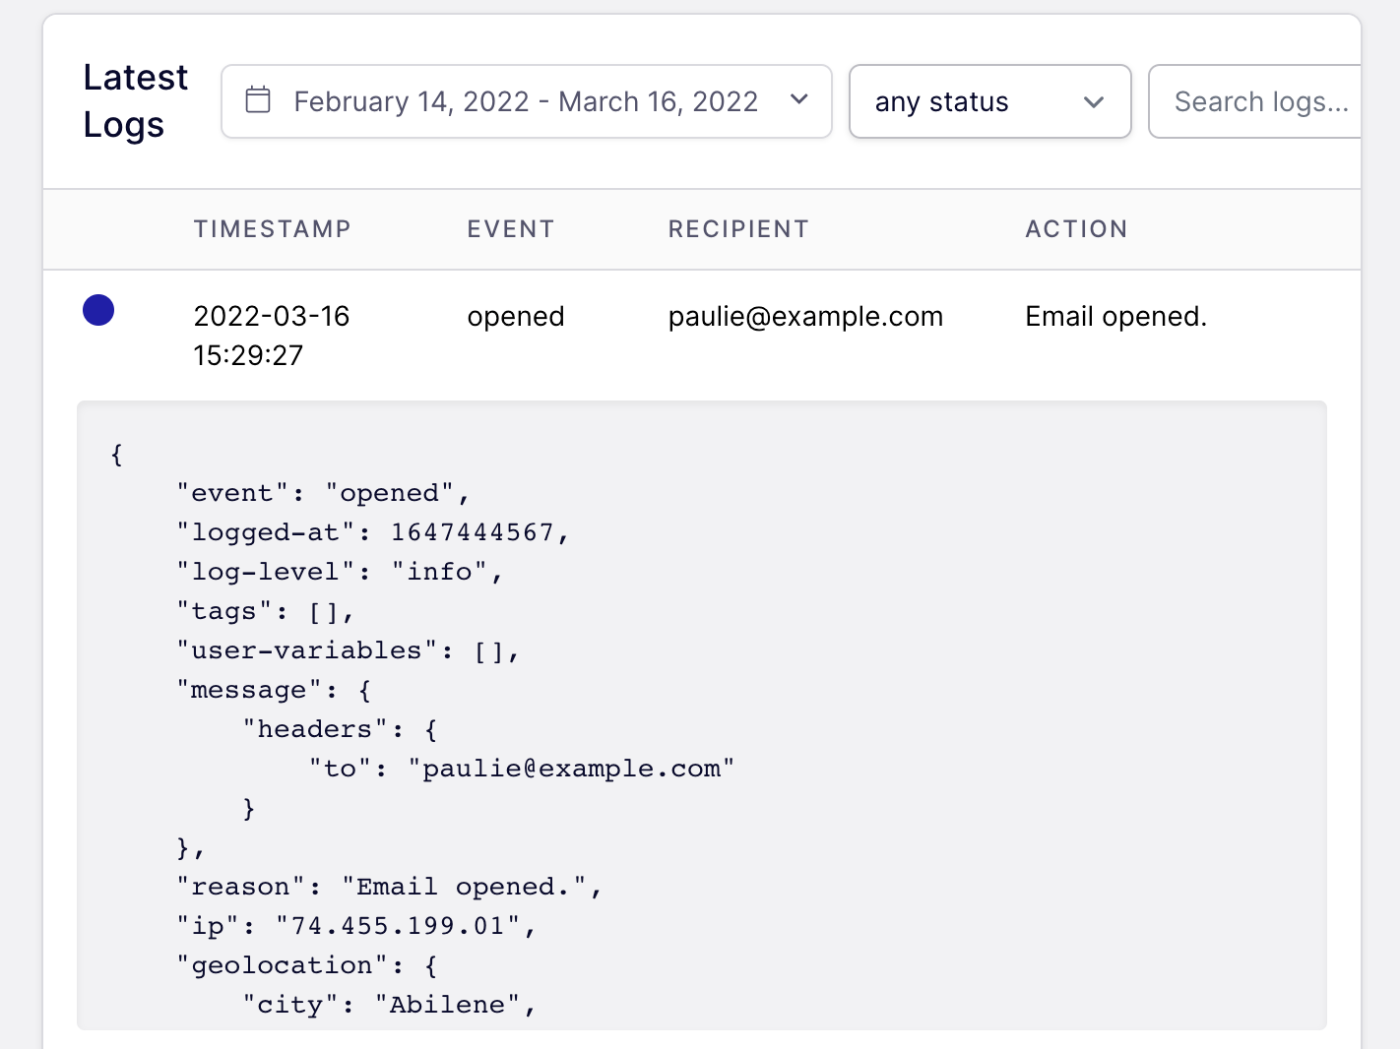Click the "city": "Abilene" JSON line
The image size is (1400, 1049).
pyautogui.click(x=389, y=1004)
